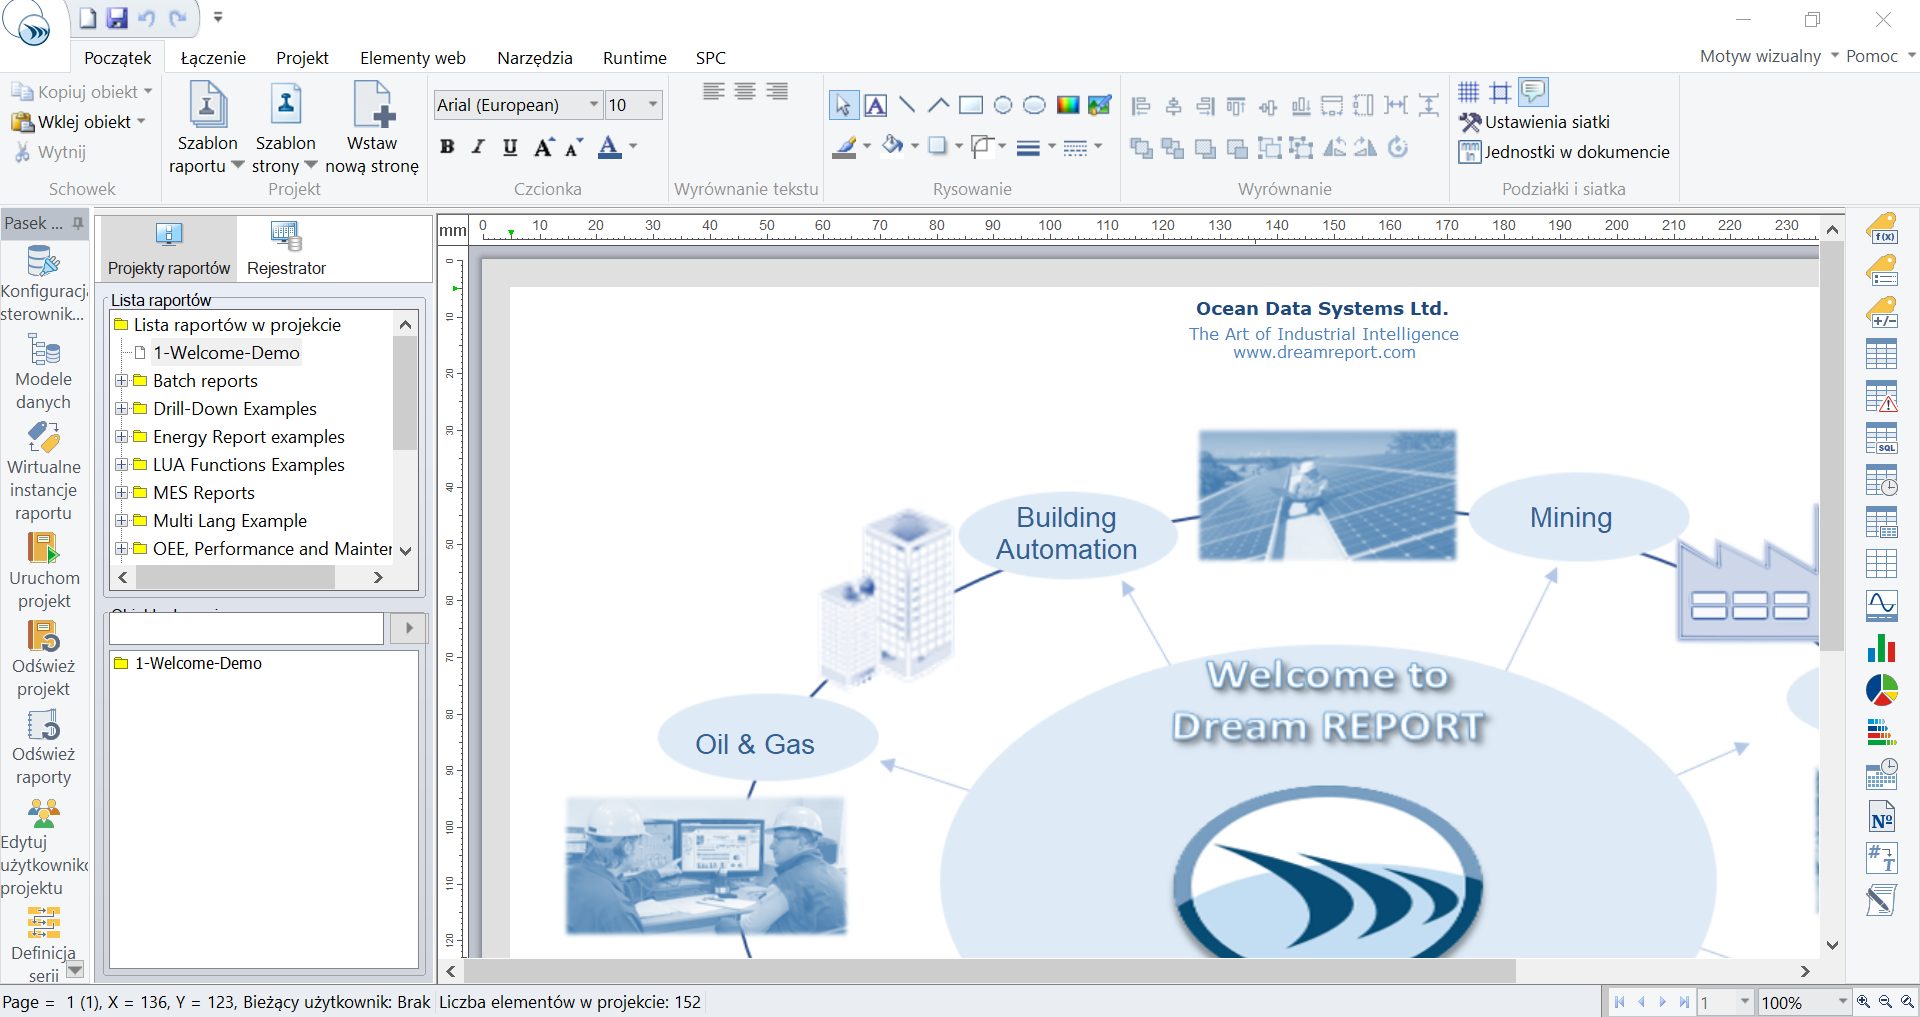Click the Undo arrow icon
1920x1017 pixels.
(x=147, y=18)
